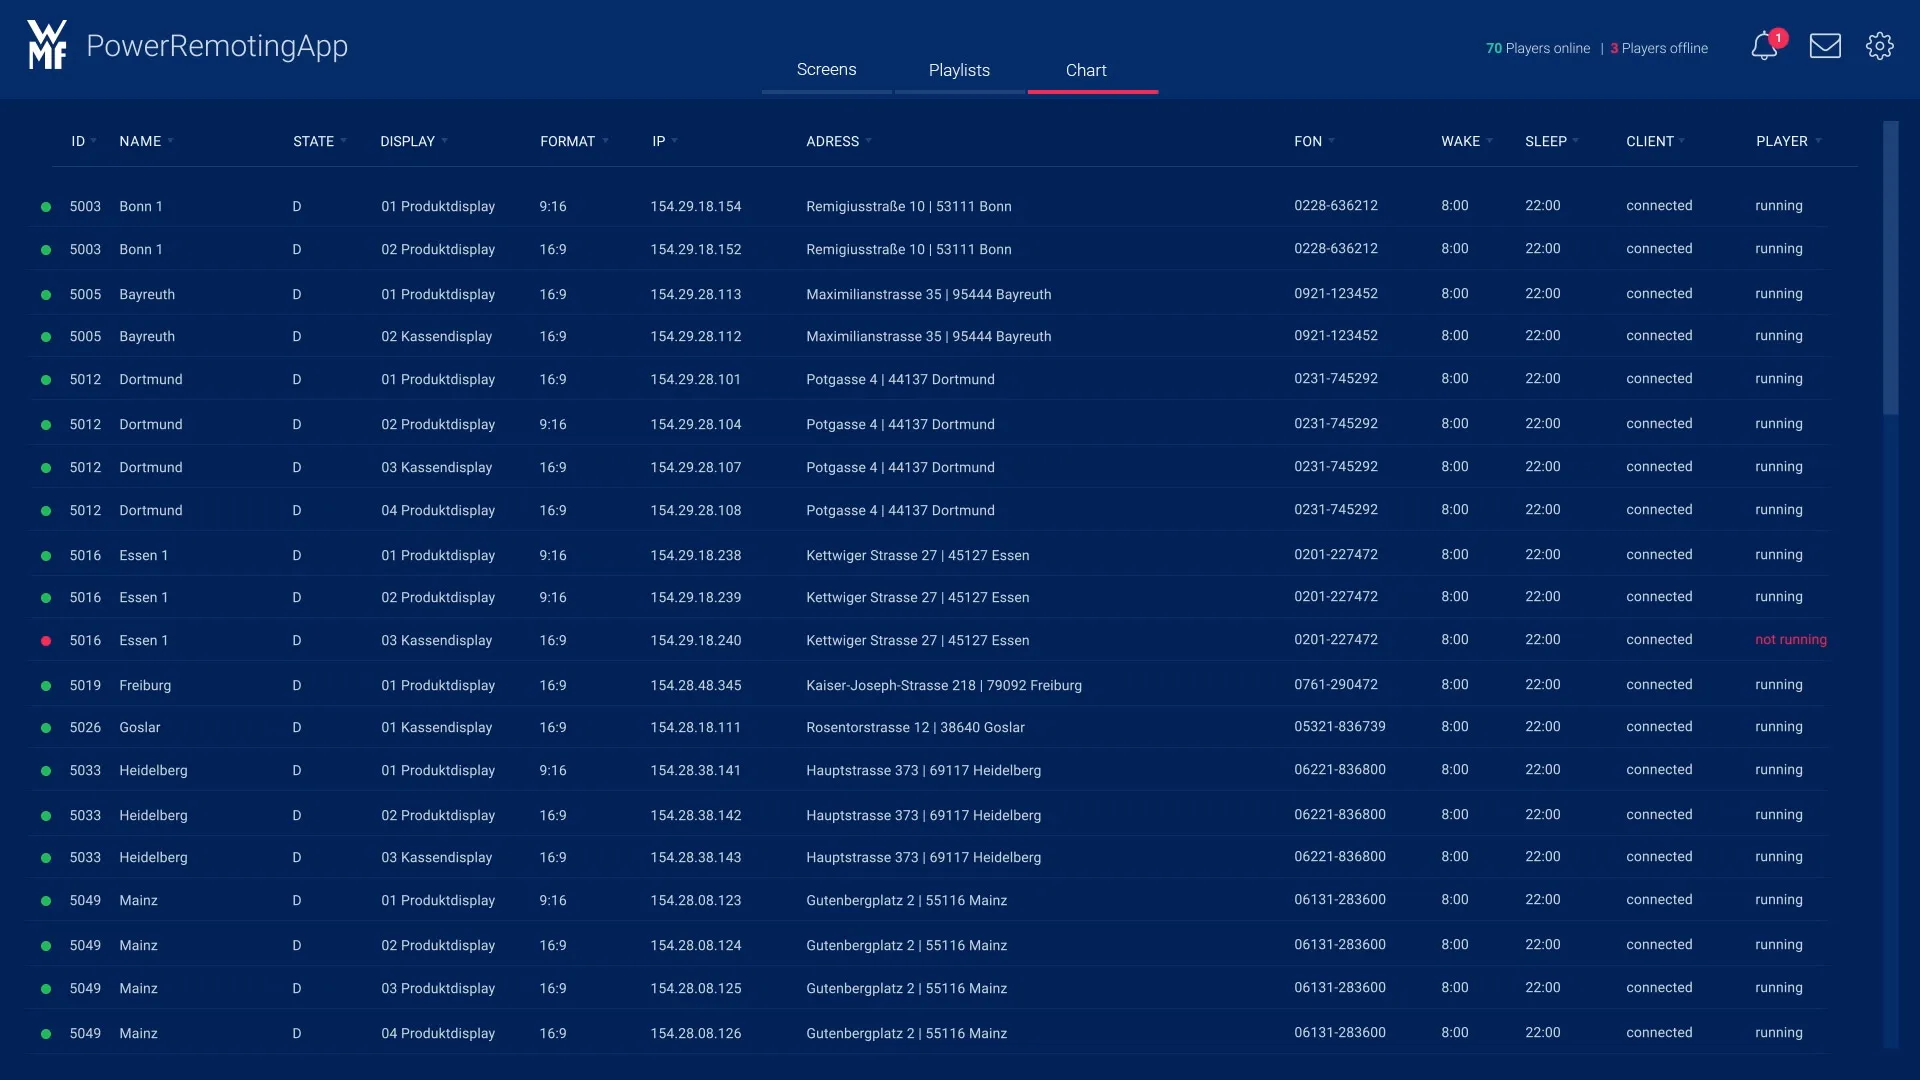Open the settings gear icon

tap(1879, 46)
